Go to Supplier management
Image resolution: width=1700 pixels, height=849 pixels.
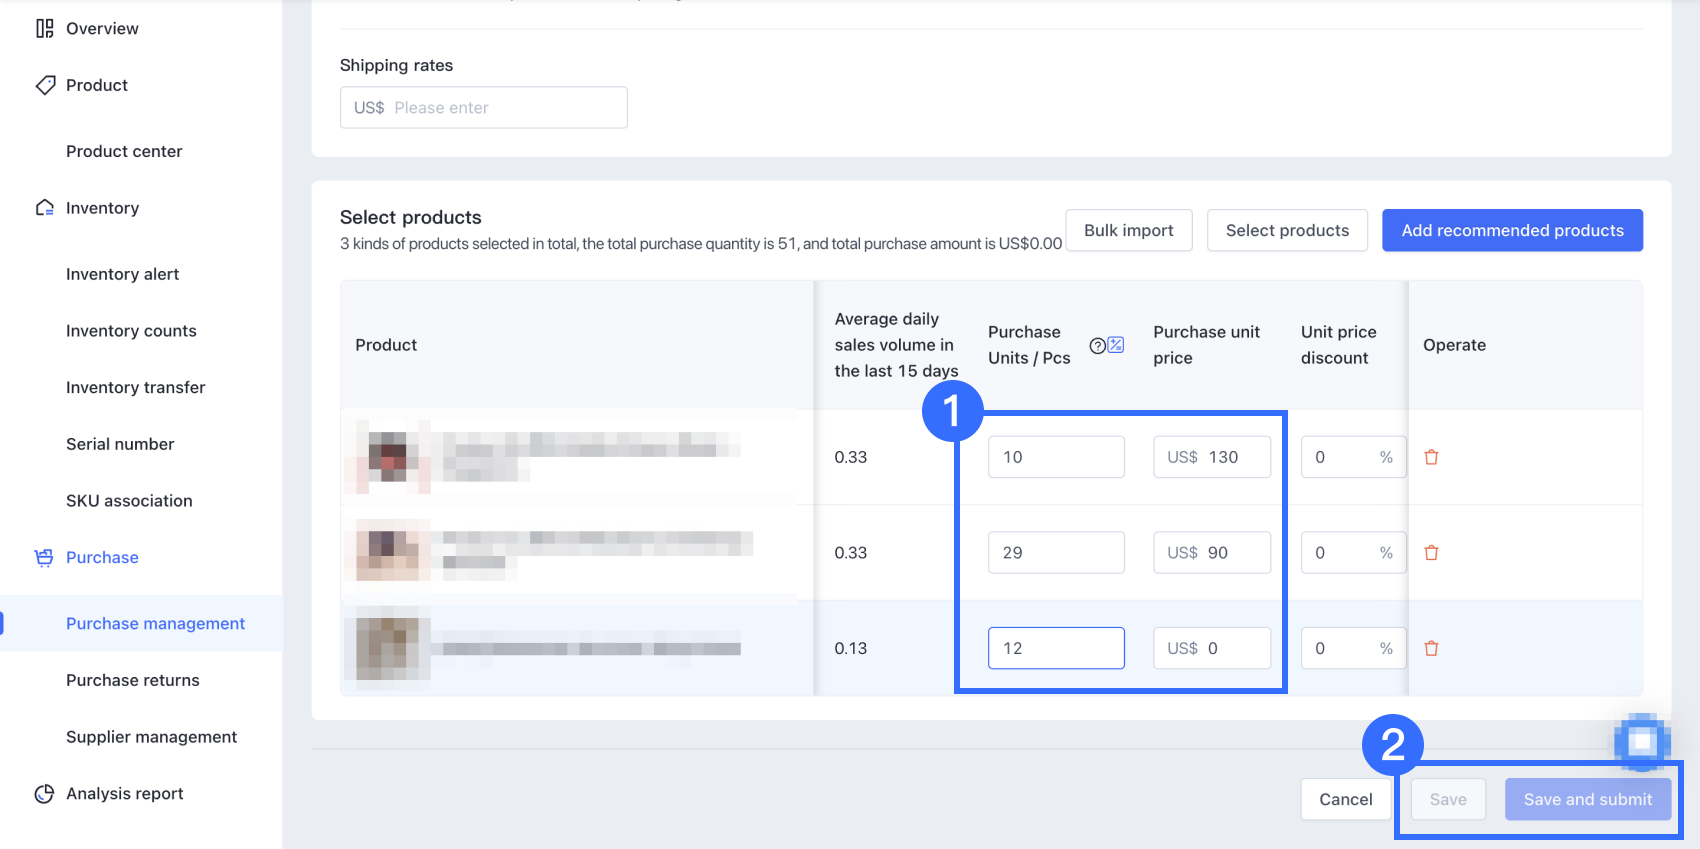[x=152, y=737]
